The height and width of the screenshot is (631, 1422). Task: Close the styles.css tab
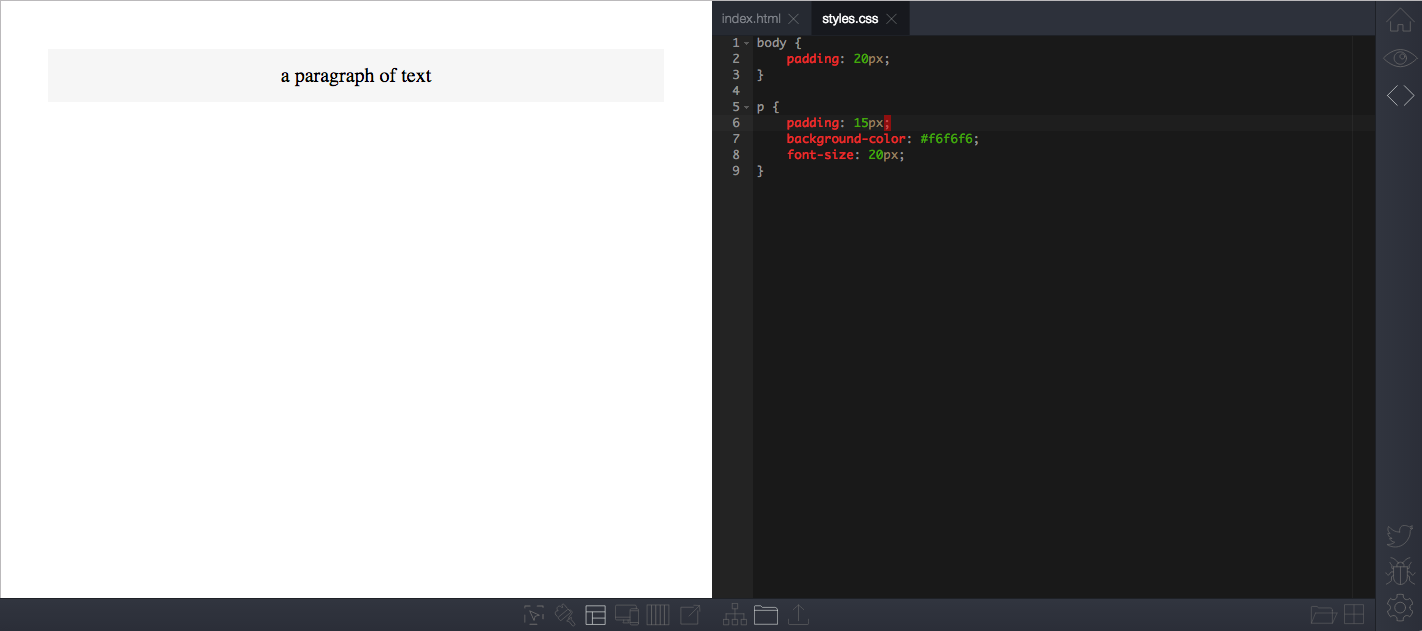tap(890, 18)
